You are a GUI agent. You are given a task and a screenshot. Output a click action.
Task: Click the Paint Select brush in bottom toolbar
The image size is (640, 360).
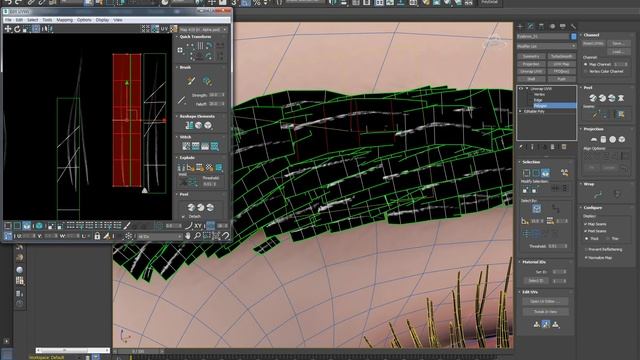pos(127,226)
